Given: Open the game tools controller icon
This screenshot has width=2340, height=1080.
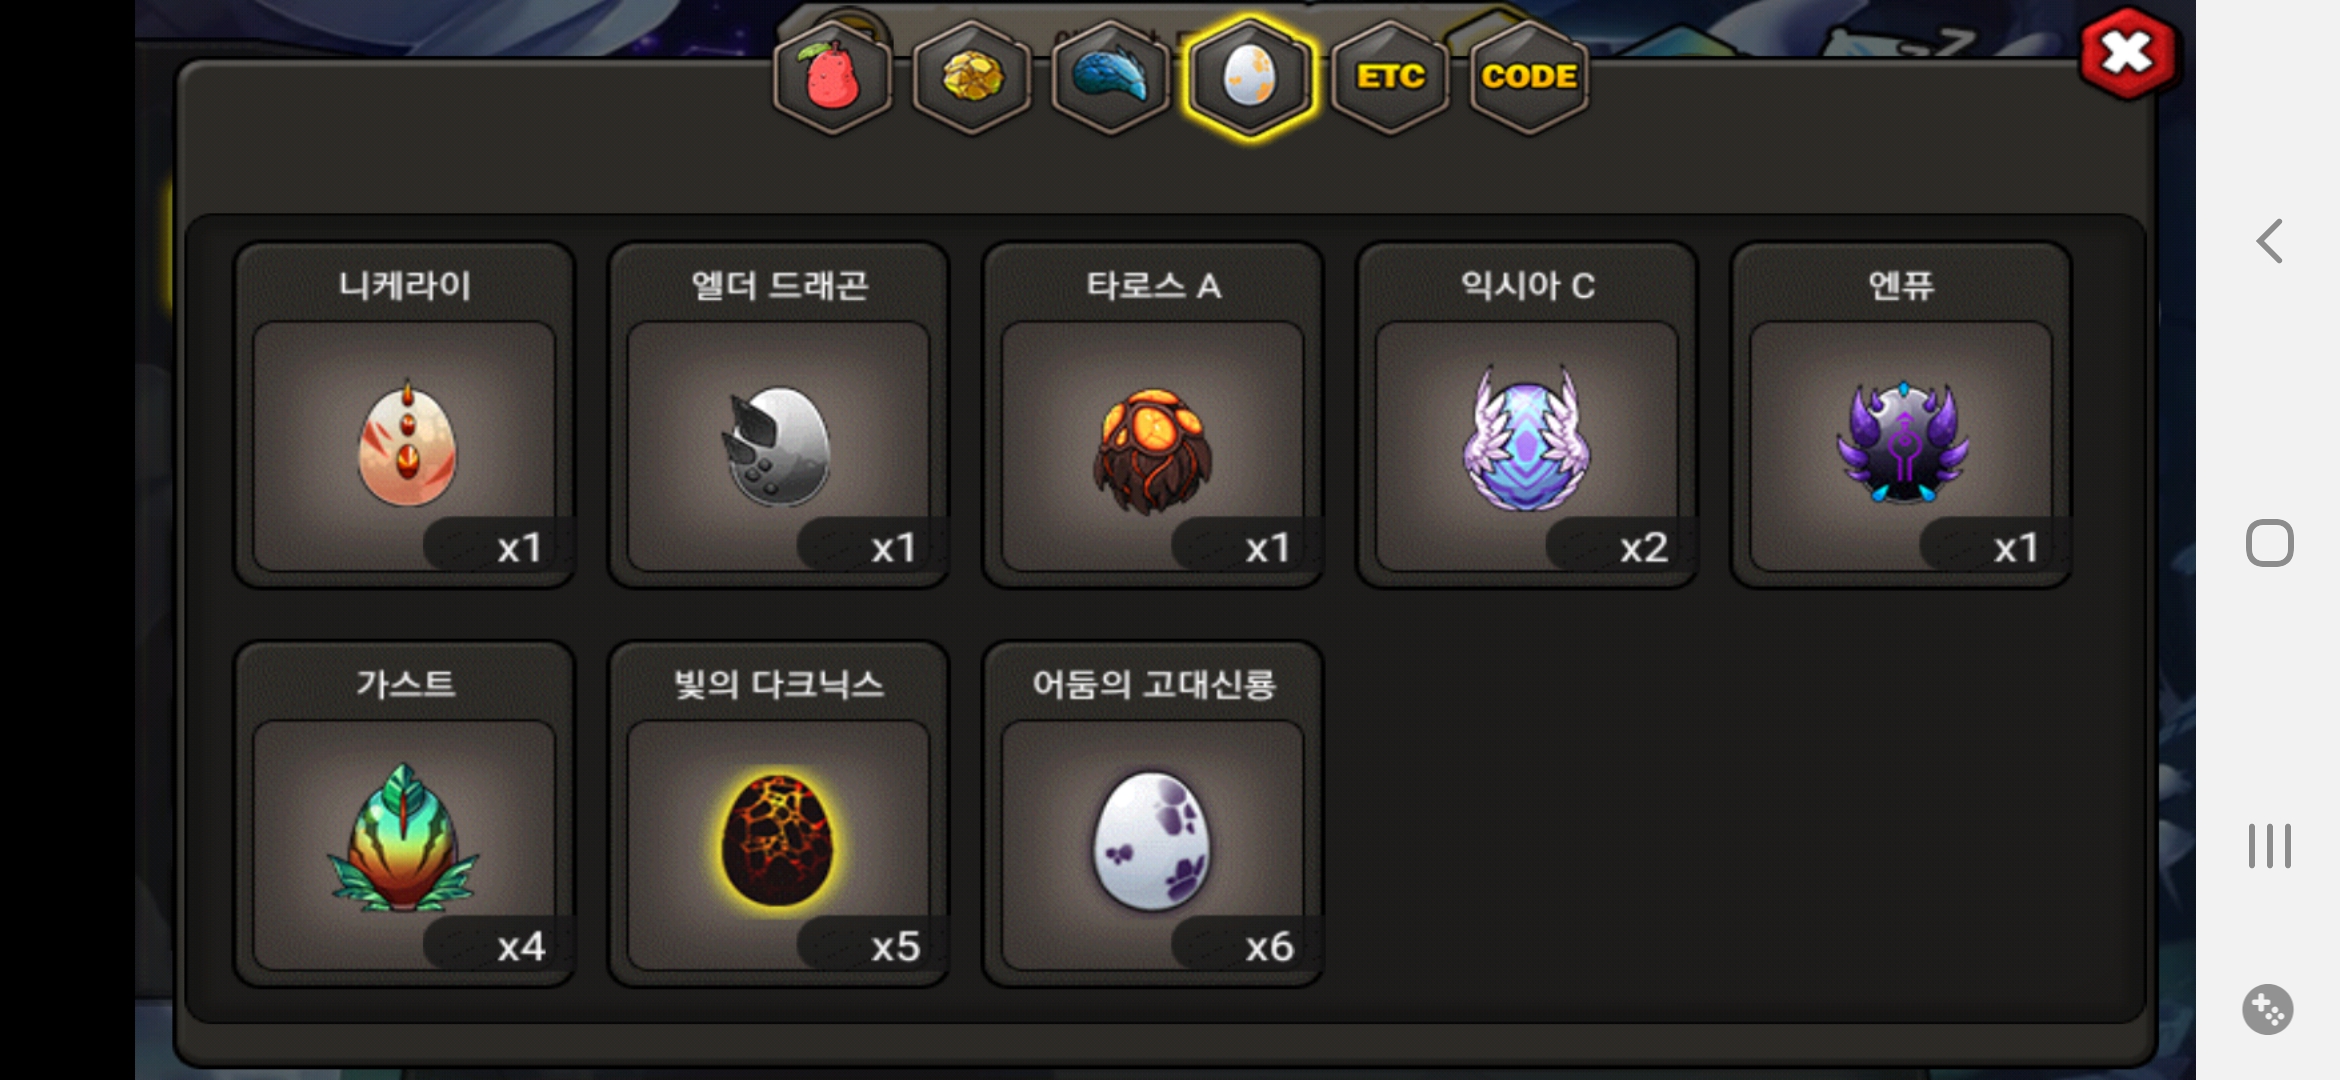Looking at the screenshot, I should (x=2268, y=1010).
